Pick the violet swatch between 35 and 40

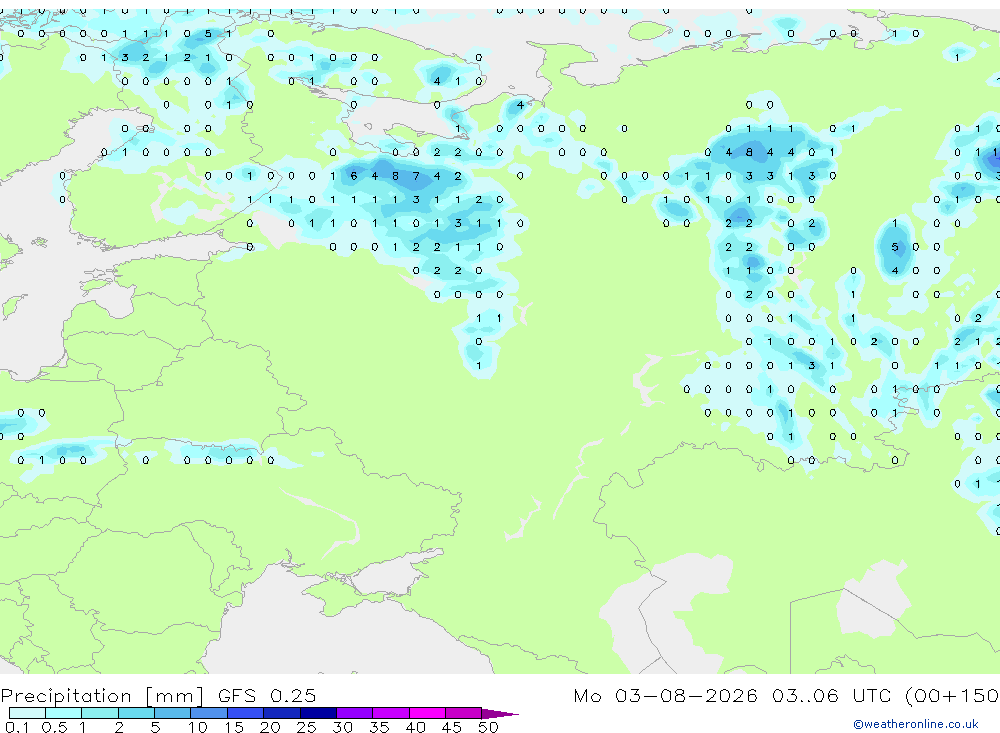(x=391, y=713)
